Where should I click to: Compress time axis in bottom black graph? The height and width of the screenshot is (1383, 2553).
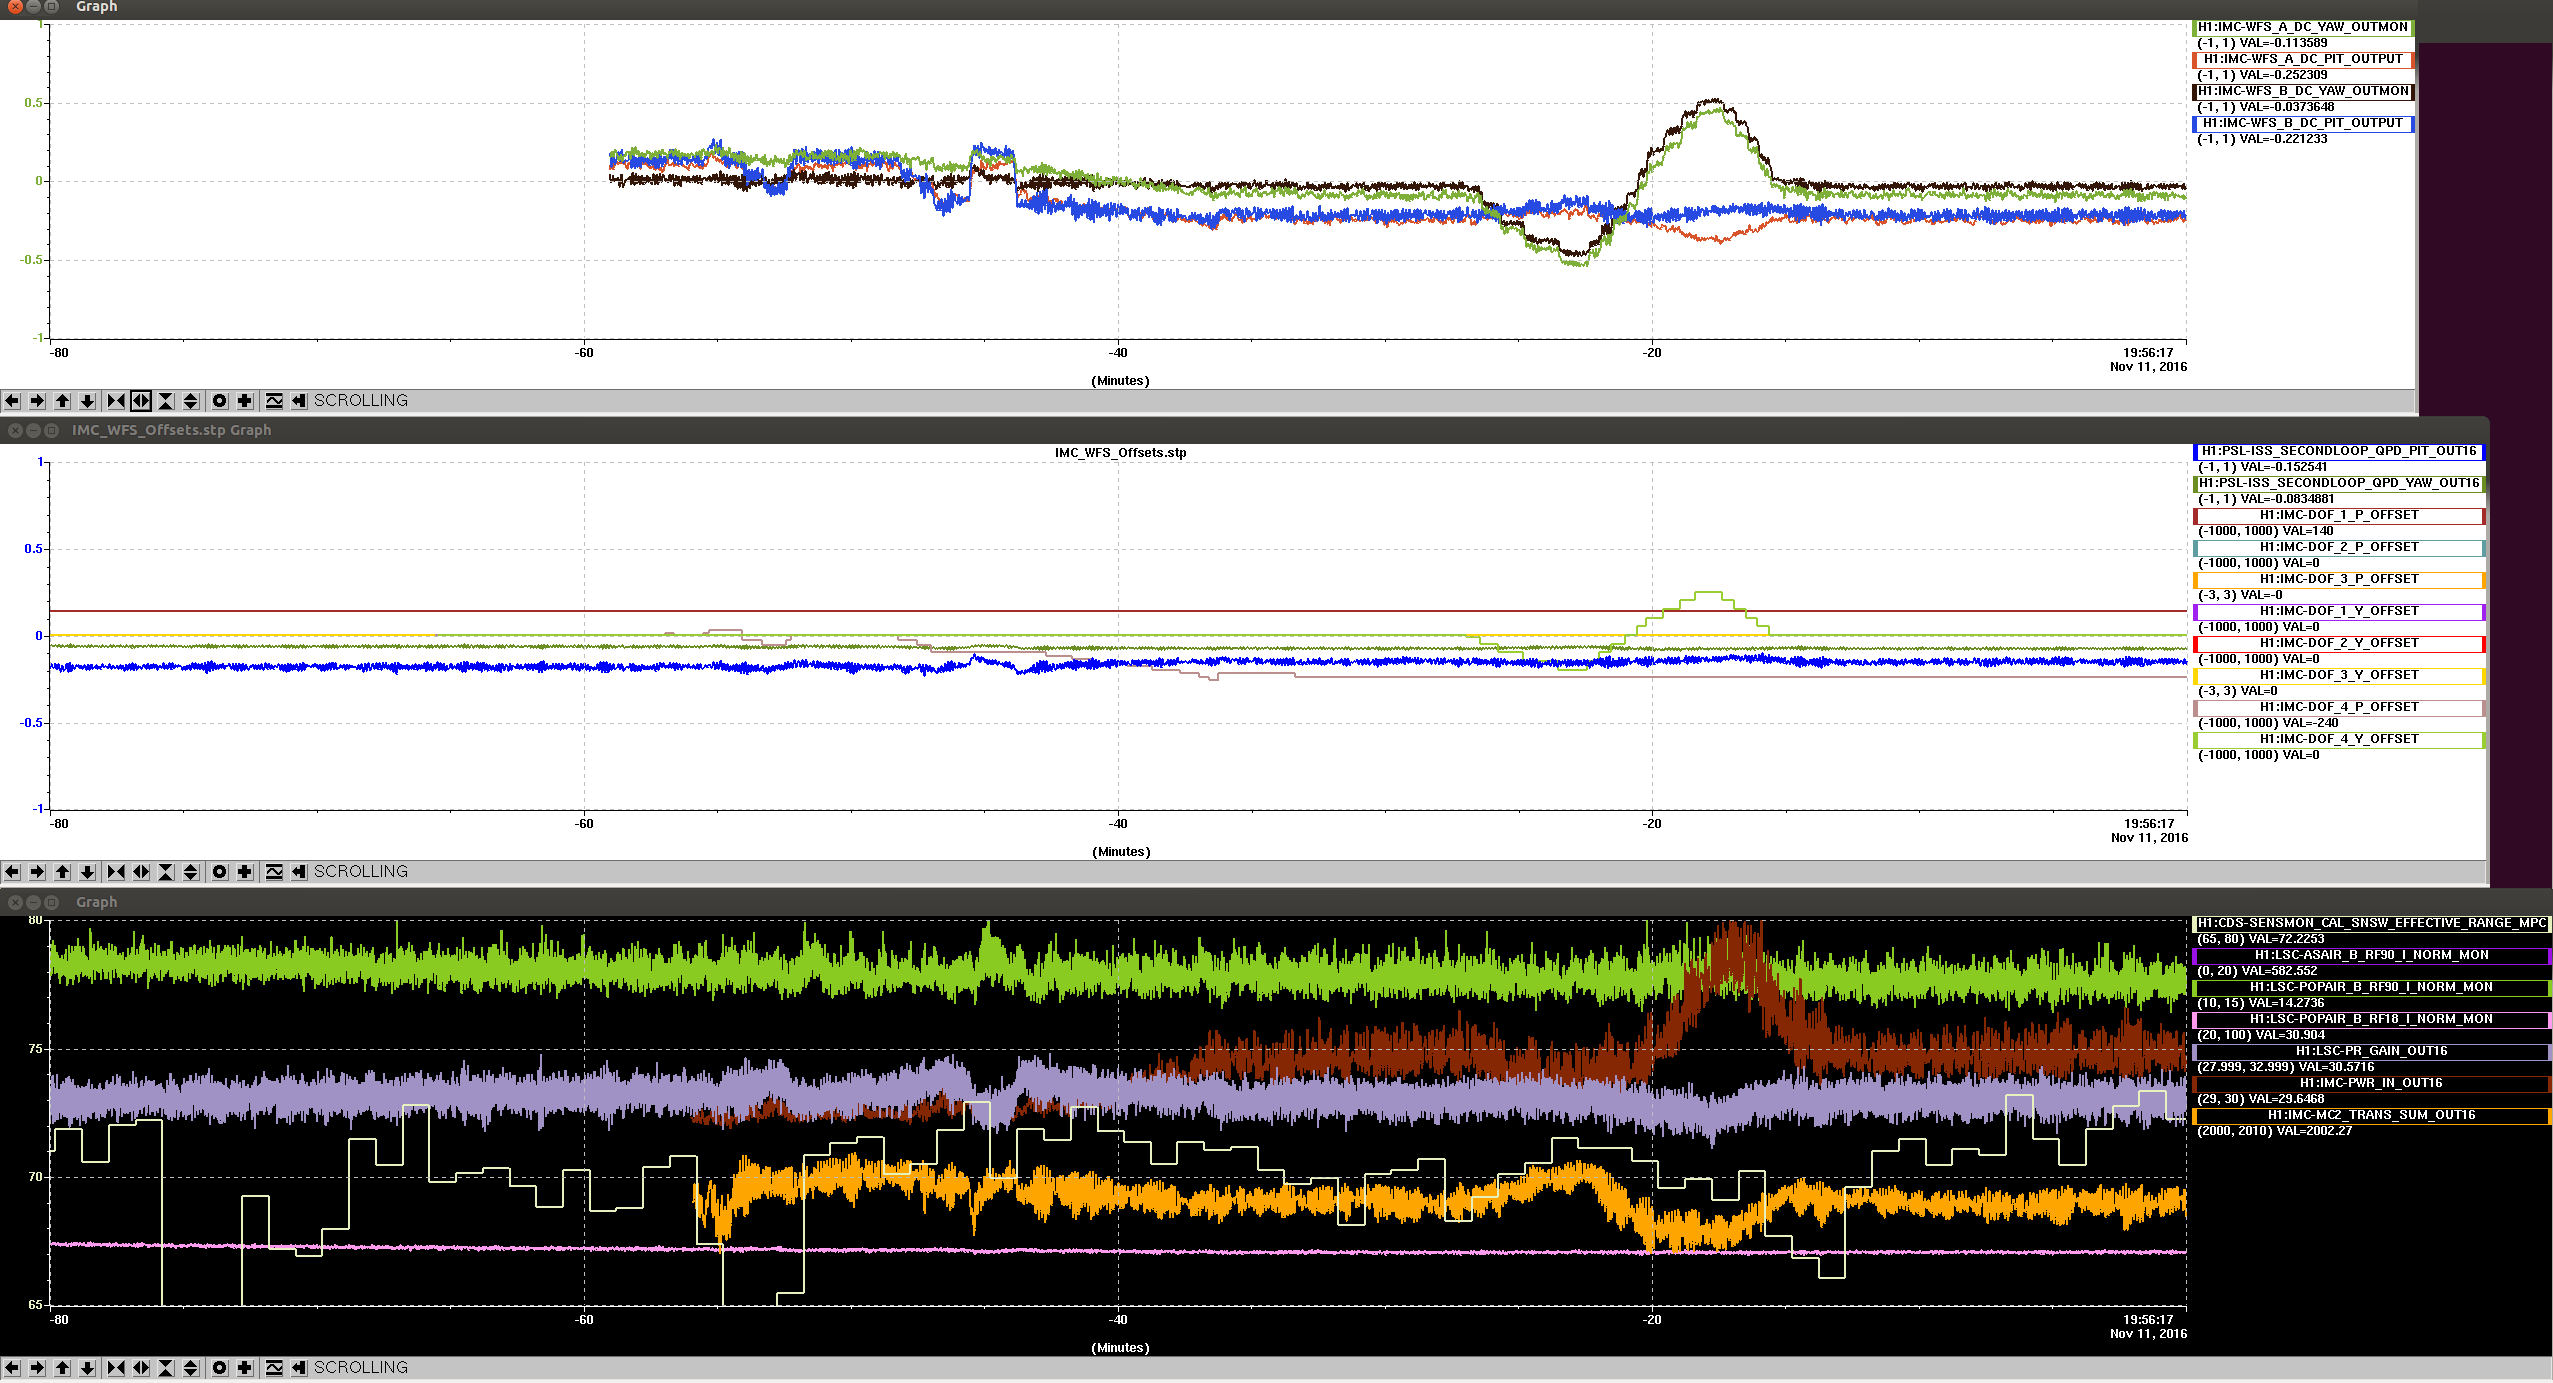[x=116, y=1368]
